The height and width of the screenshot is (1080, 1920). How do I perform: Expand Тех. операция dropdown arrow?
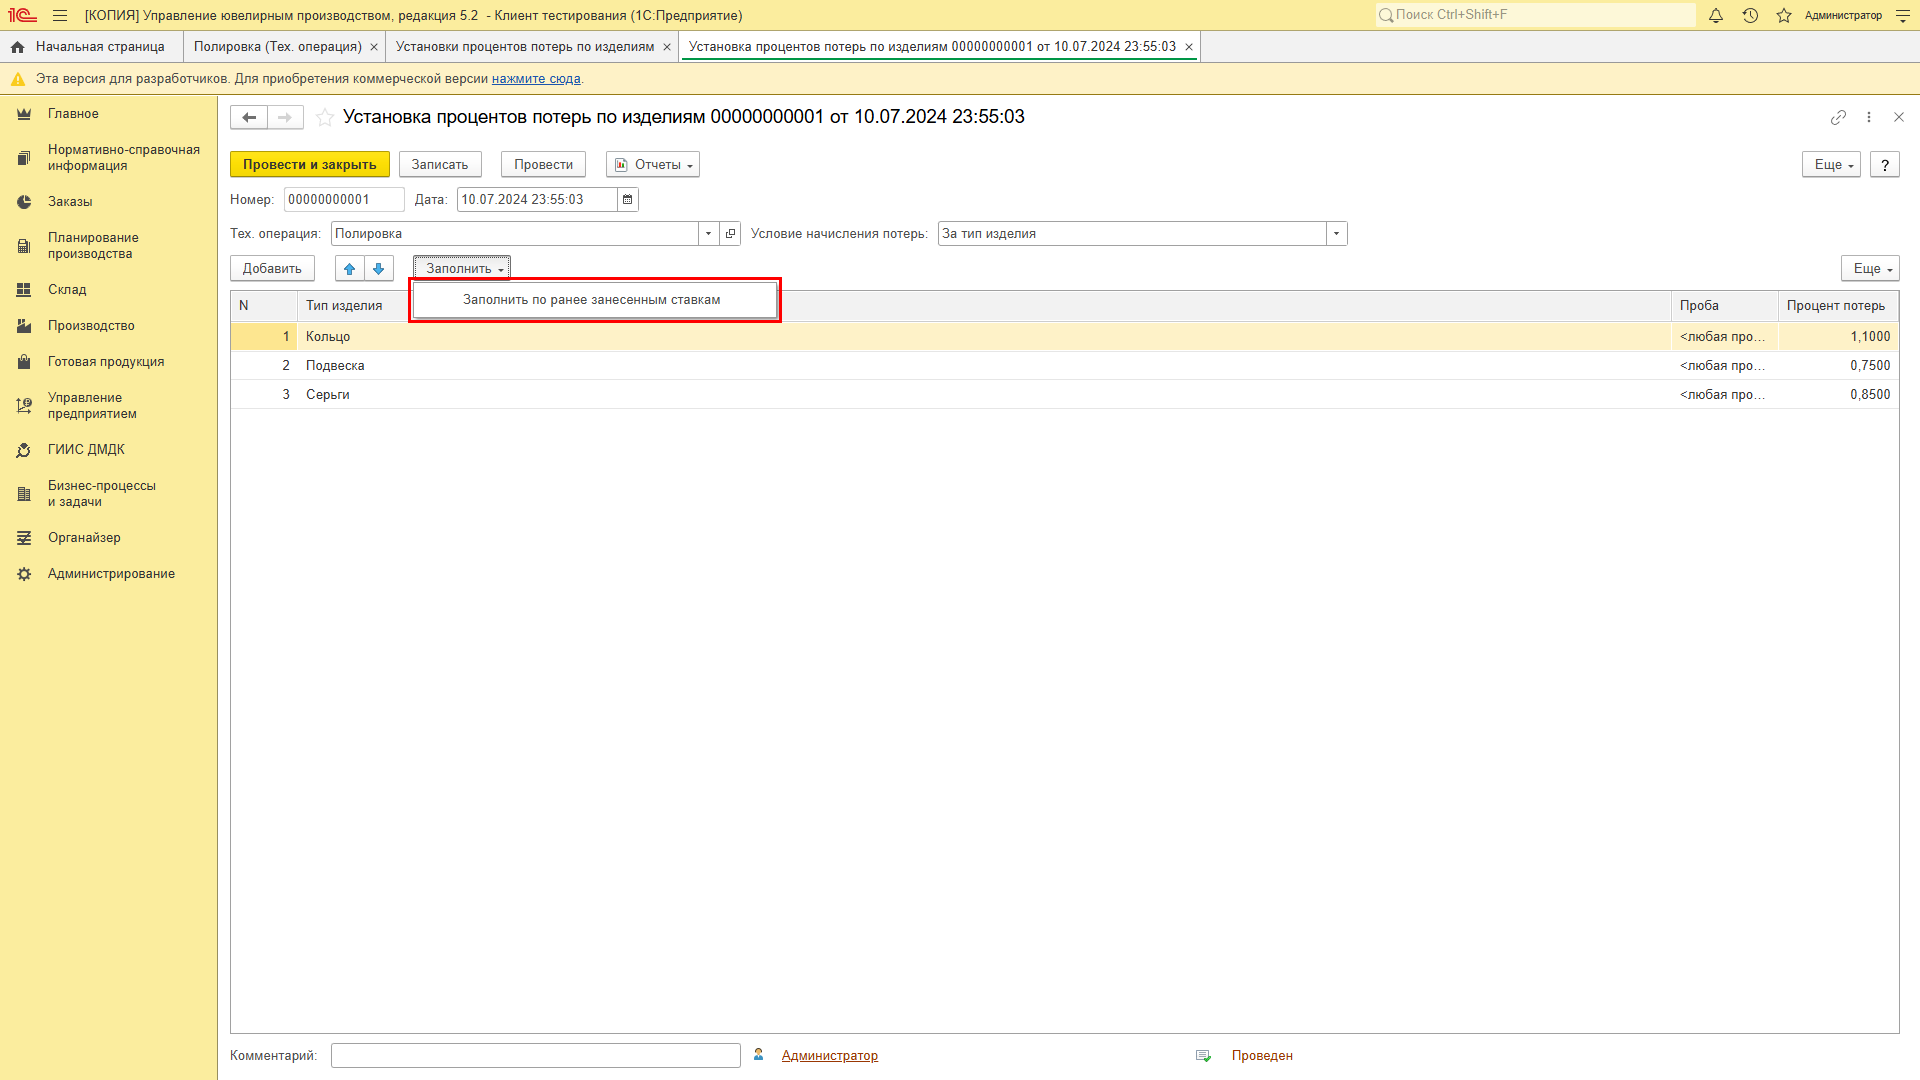(x=709, y=234)
